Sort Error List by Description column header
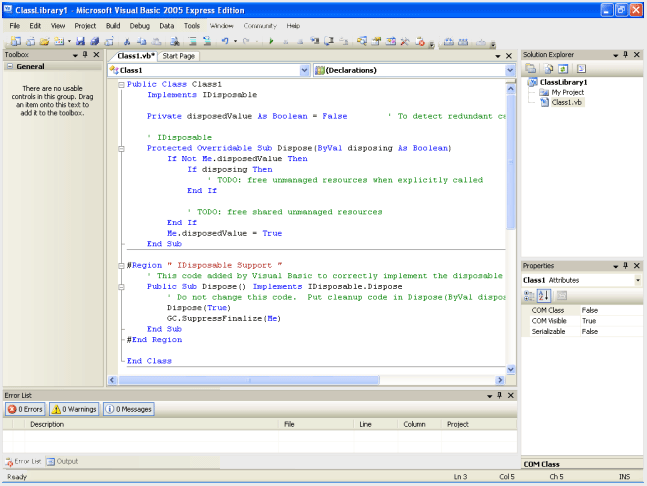647x486 pixels. pos(47,425)
